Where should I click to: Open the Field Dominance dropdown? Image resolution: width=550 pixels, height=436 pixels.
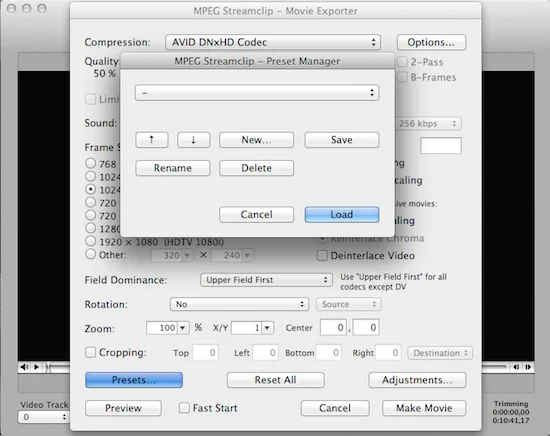click(266, 280)
